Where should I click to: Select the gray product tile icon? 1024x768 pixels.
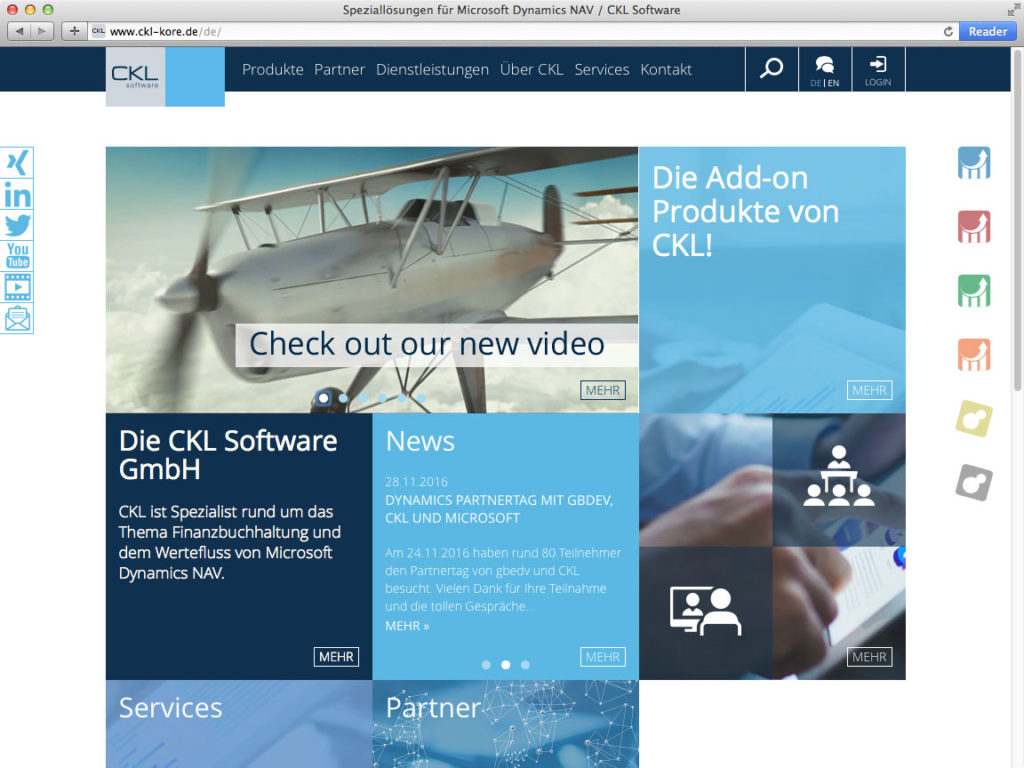tap(974, 483)
